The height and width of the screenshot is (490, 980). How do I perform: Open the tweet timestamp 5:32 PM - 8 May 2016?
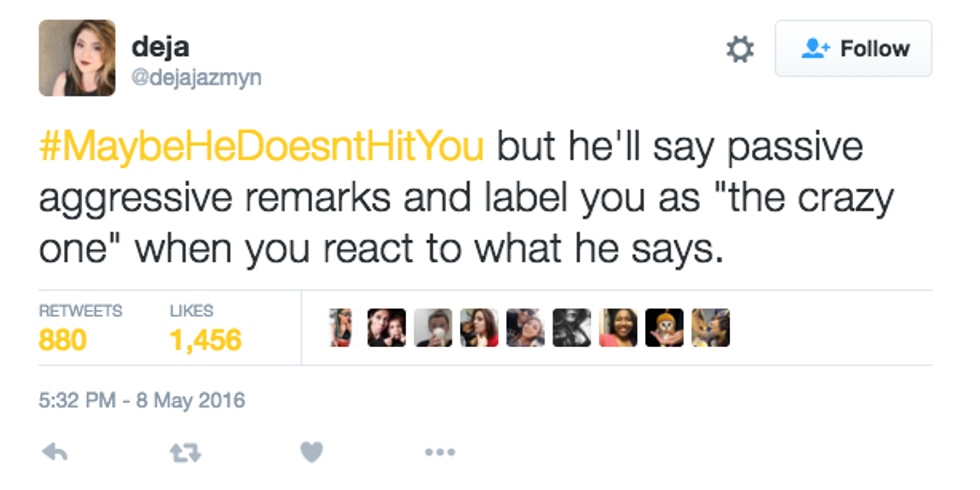click(141, 402)
